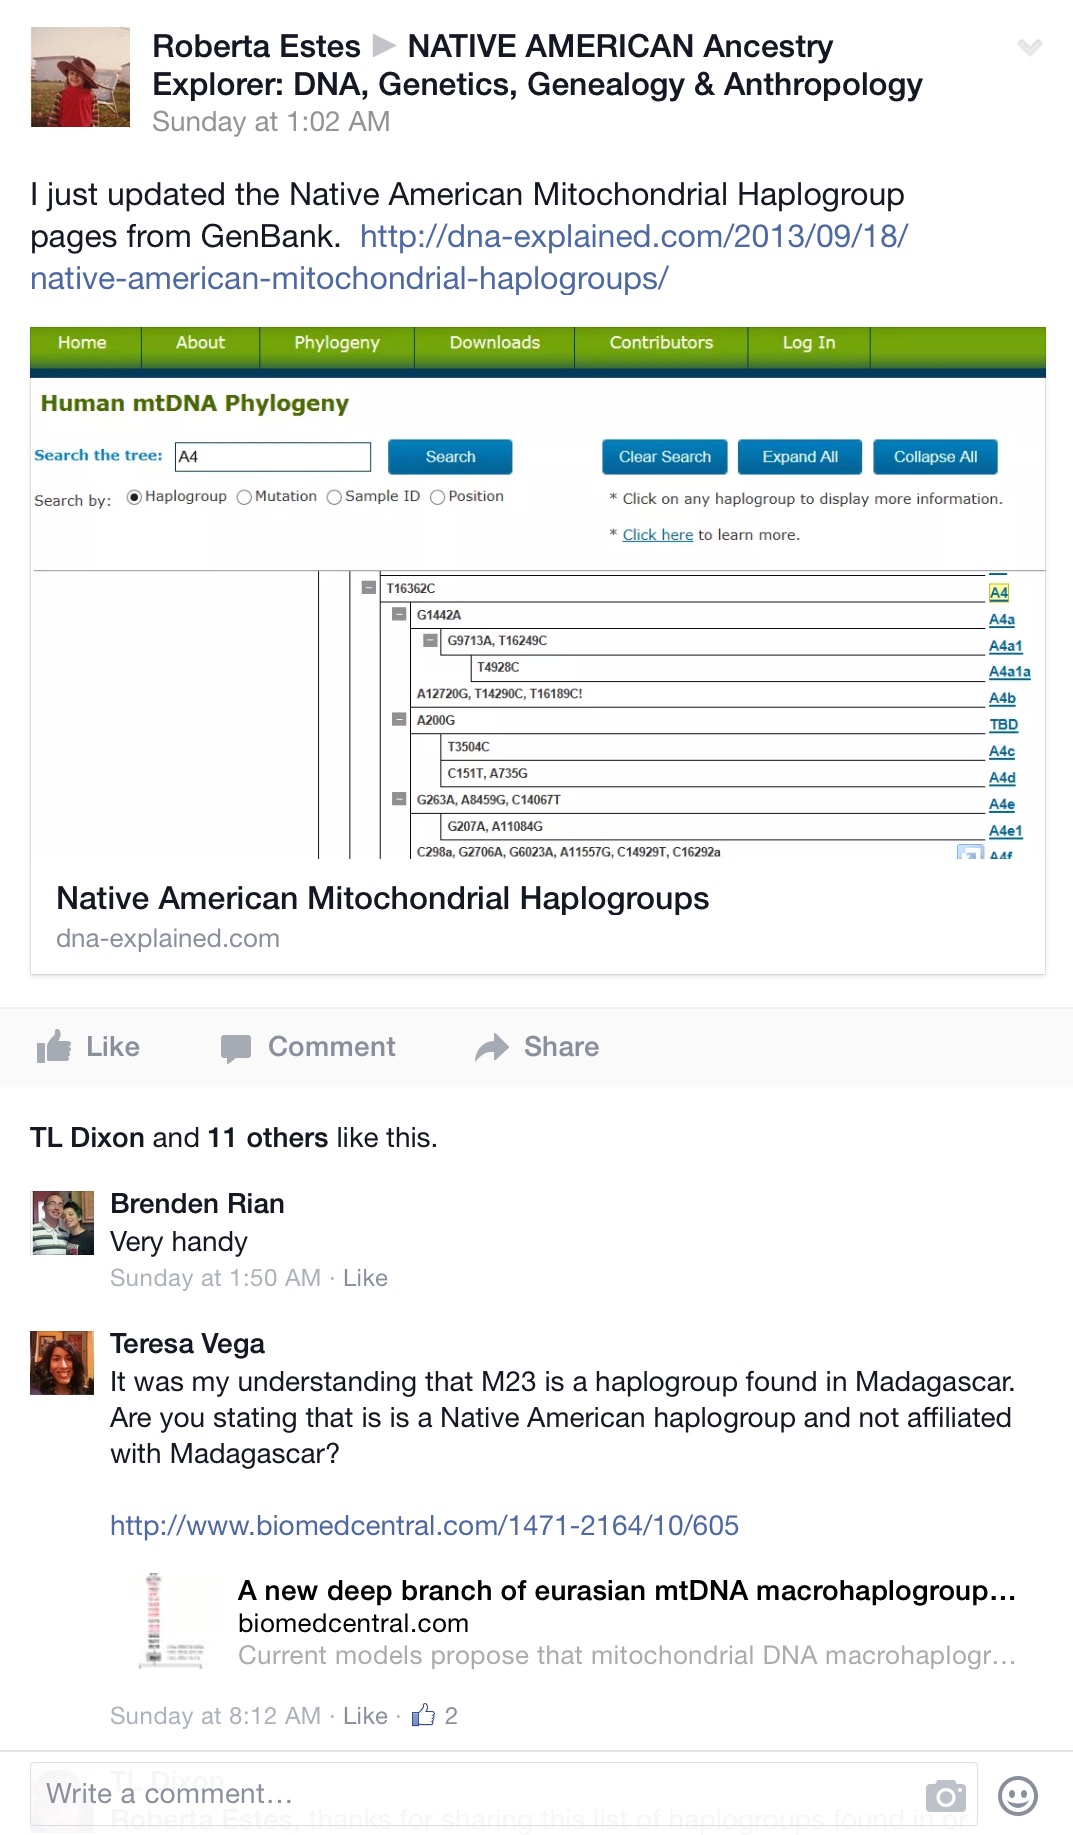Tap the Like thumbs-up icon under the post
1073x1835 pixels.
click(54, 1047)
